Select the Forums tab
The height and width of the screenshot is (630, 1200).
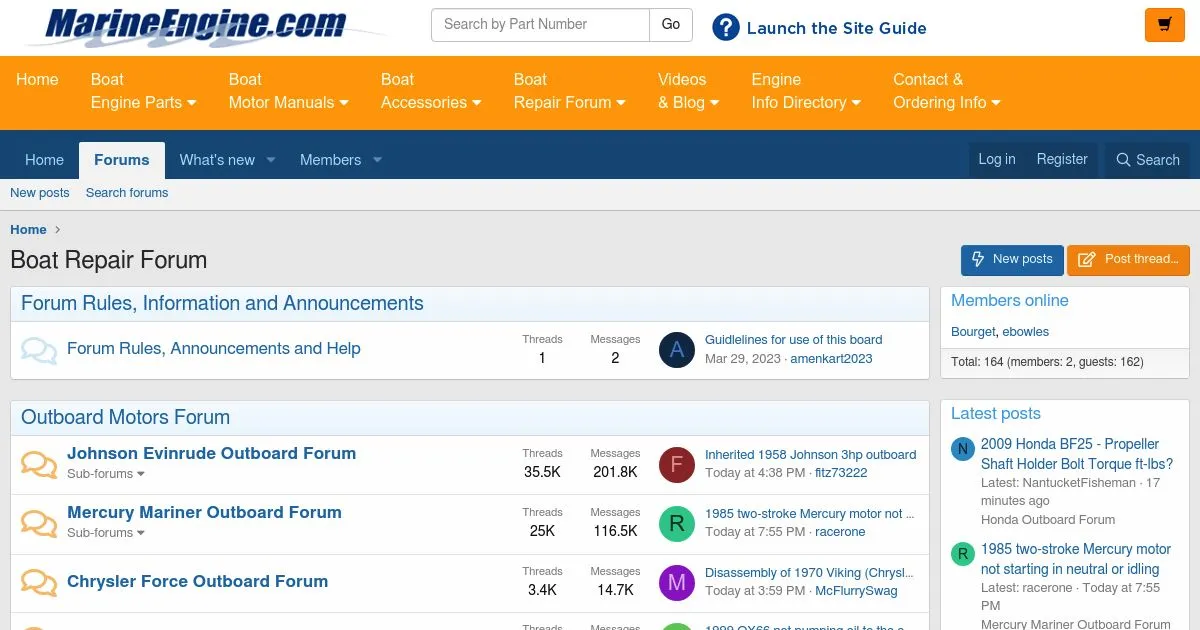pyautogui.click(x=122, y=160)
